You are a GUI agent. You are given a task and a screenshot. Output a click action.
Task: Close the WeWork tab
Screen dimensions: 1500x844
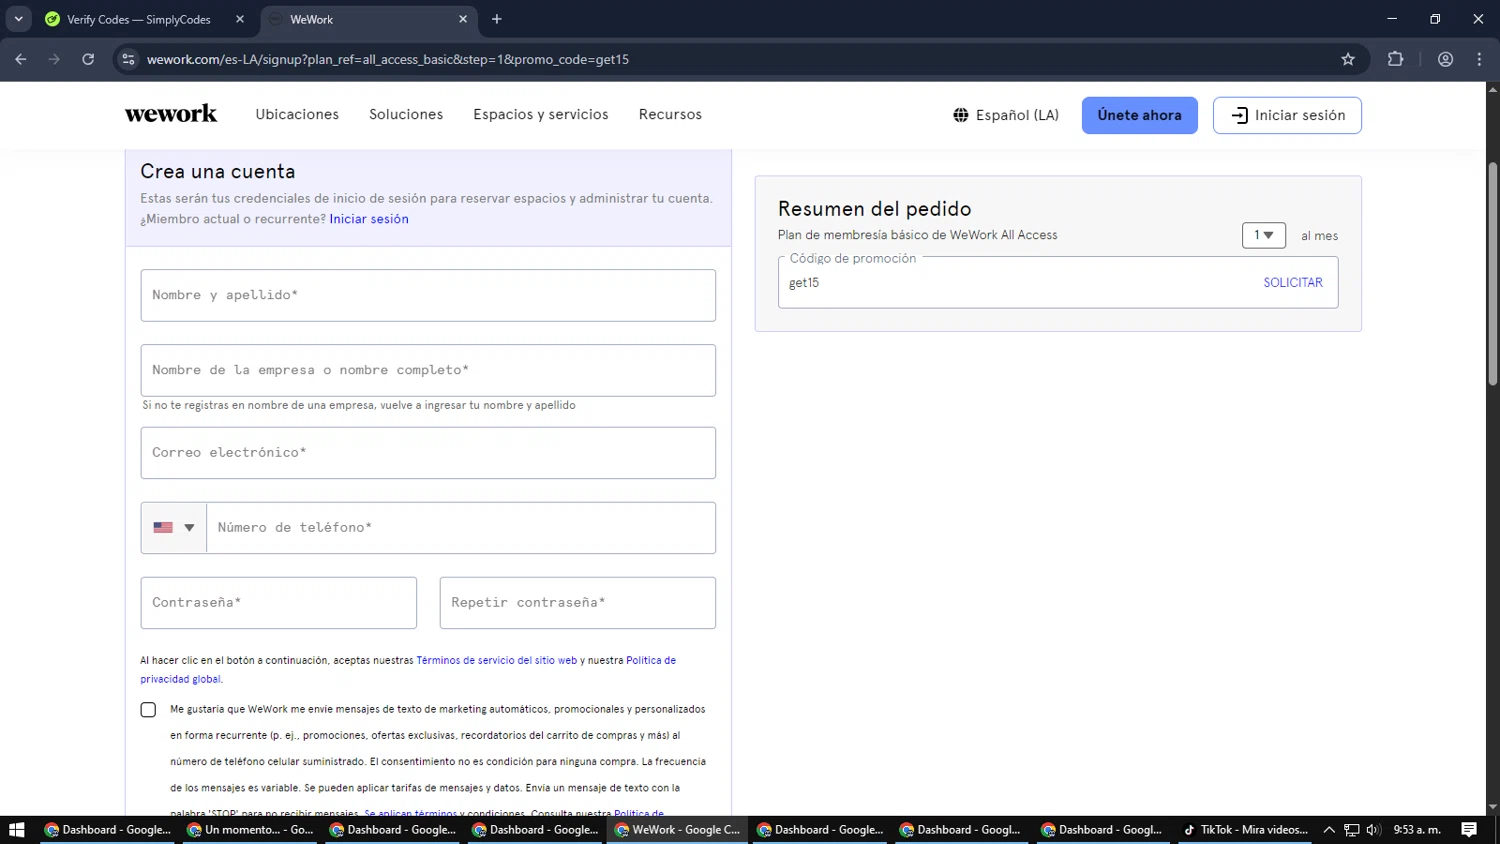pyautogui.click(x=463, y=19)
